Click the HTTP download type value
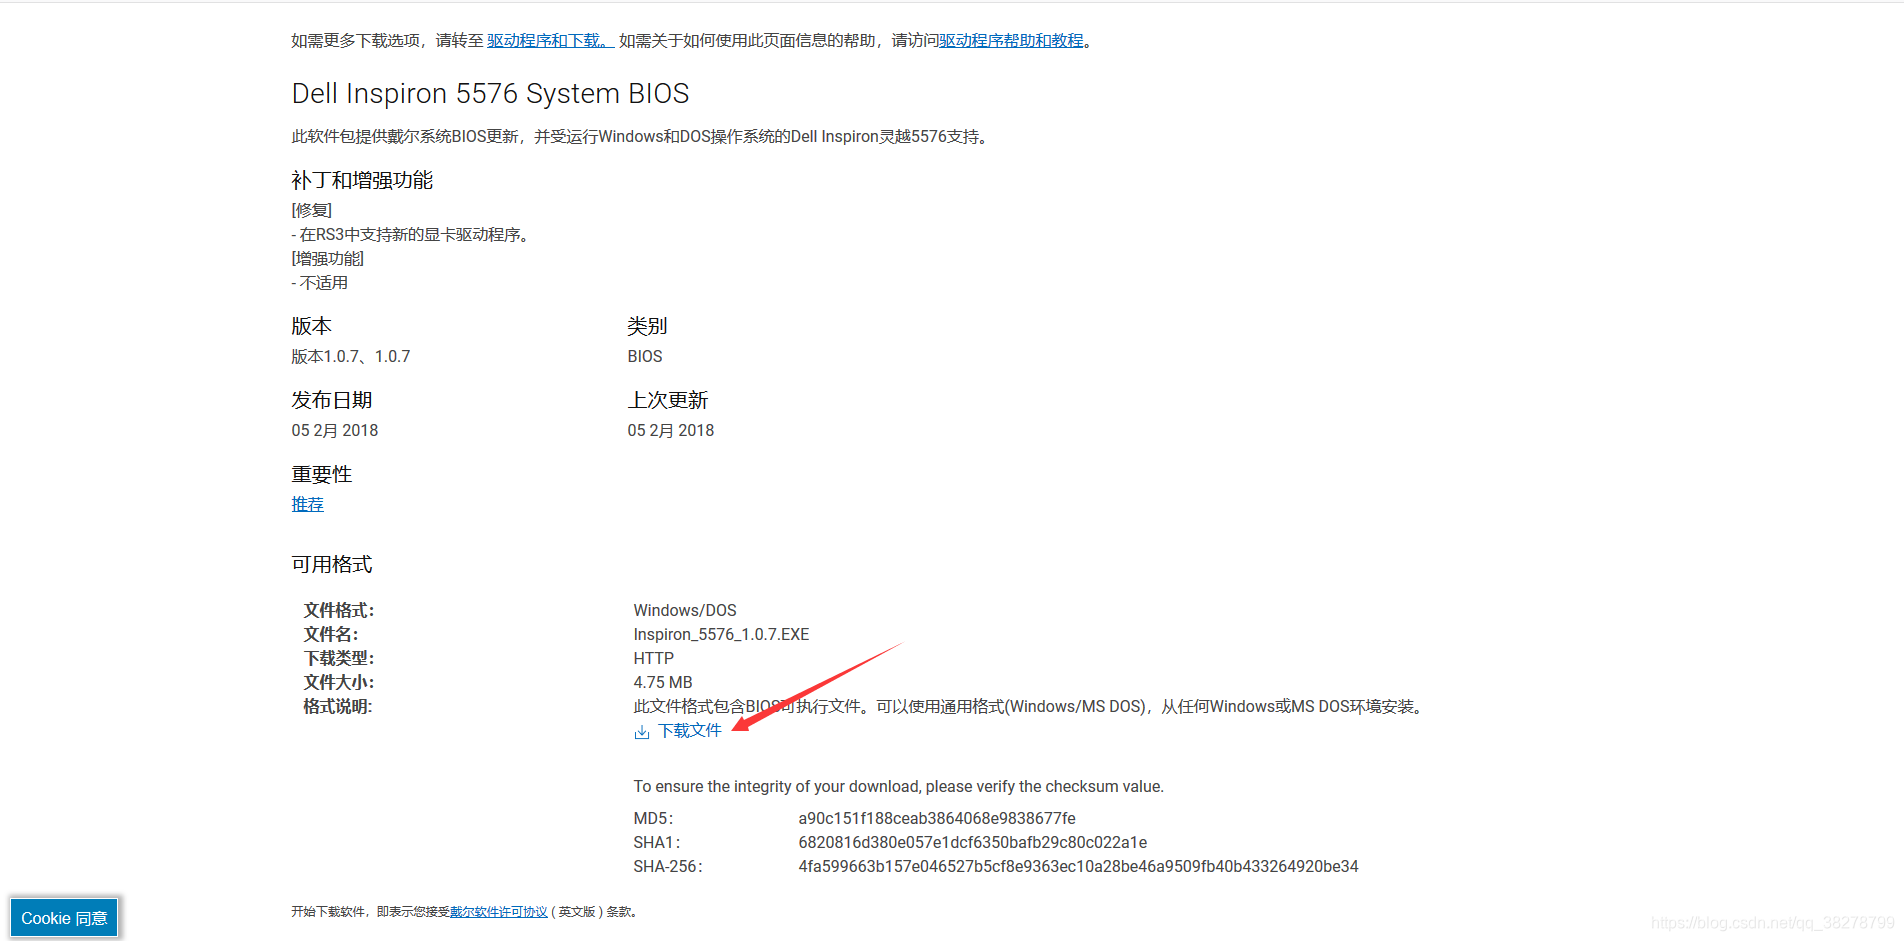 click(654, 659)
